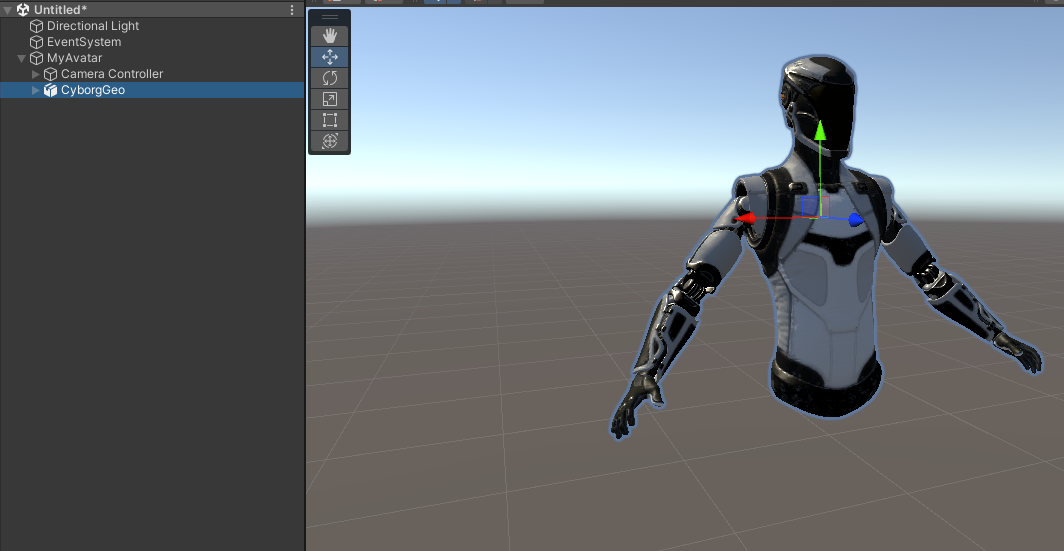Screen dimensions: 1064x551
Task: Select the Camera Controller object
Action: pos(111,74)
